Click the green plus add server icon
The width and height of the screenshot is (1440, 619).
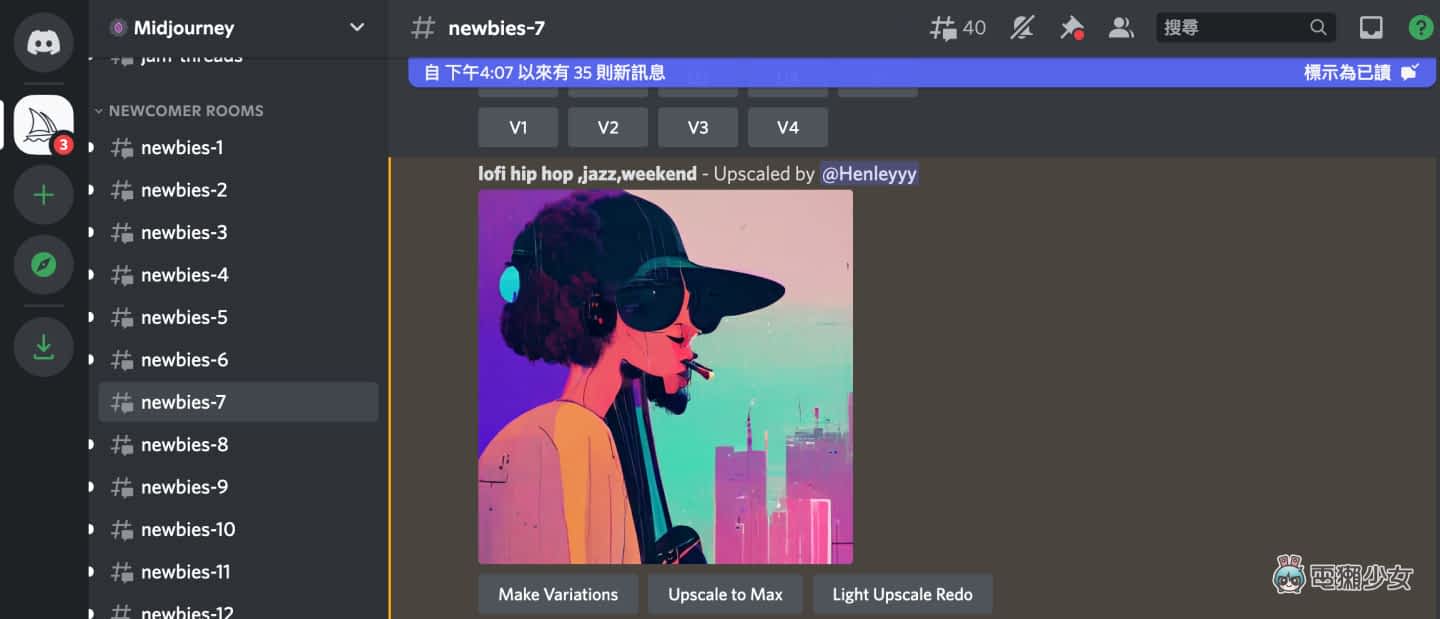(x=43, y=194)
